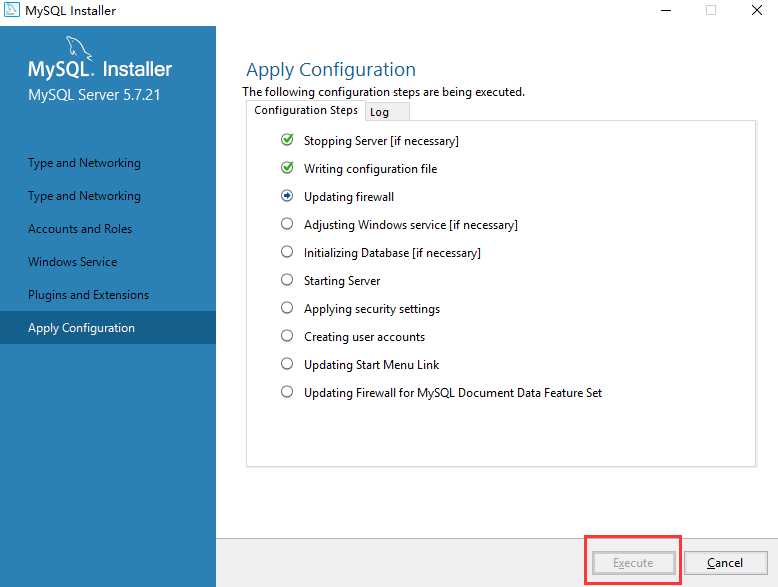Switch to the Log tab
Screen dimensions: 778x587
coord(388,112)
